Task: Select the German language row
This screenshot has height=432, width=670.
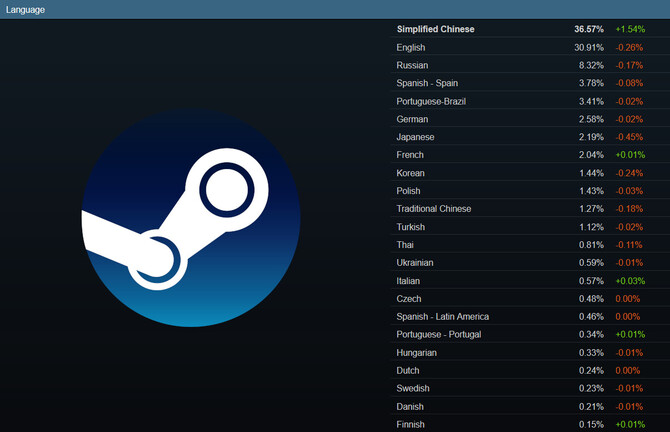Action: click(530, 119)
